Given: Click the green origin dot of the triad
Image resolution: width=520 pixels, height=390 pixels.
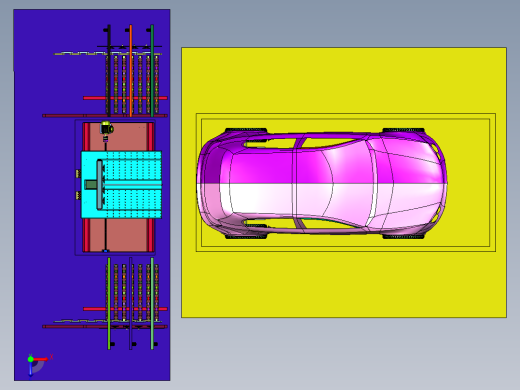Looking at the screenshot, I should [30, 359].
